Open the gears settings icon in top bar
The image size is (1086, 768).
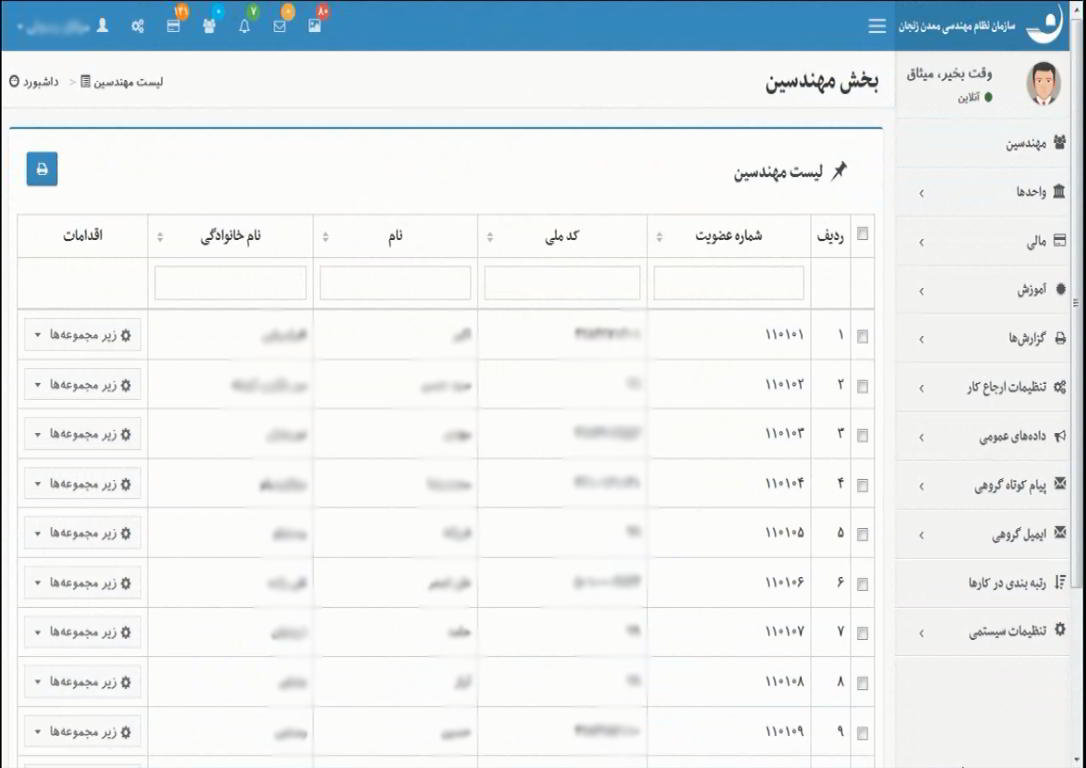[138, 26]
